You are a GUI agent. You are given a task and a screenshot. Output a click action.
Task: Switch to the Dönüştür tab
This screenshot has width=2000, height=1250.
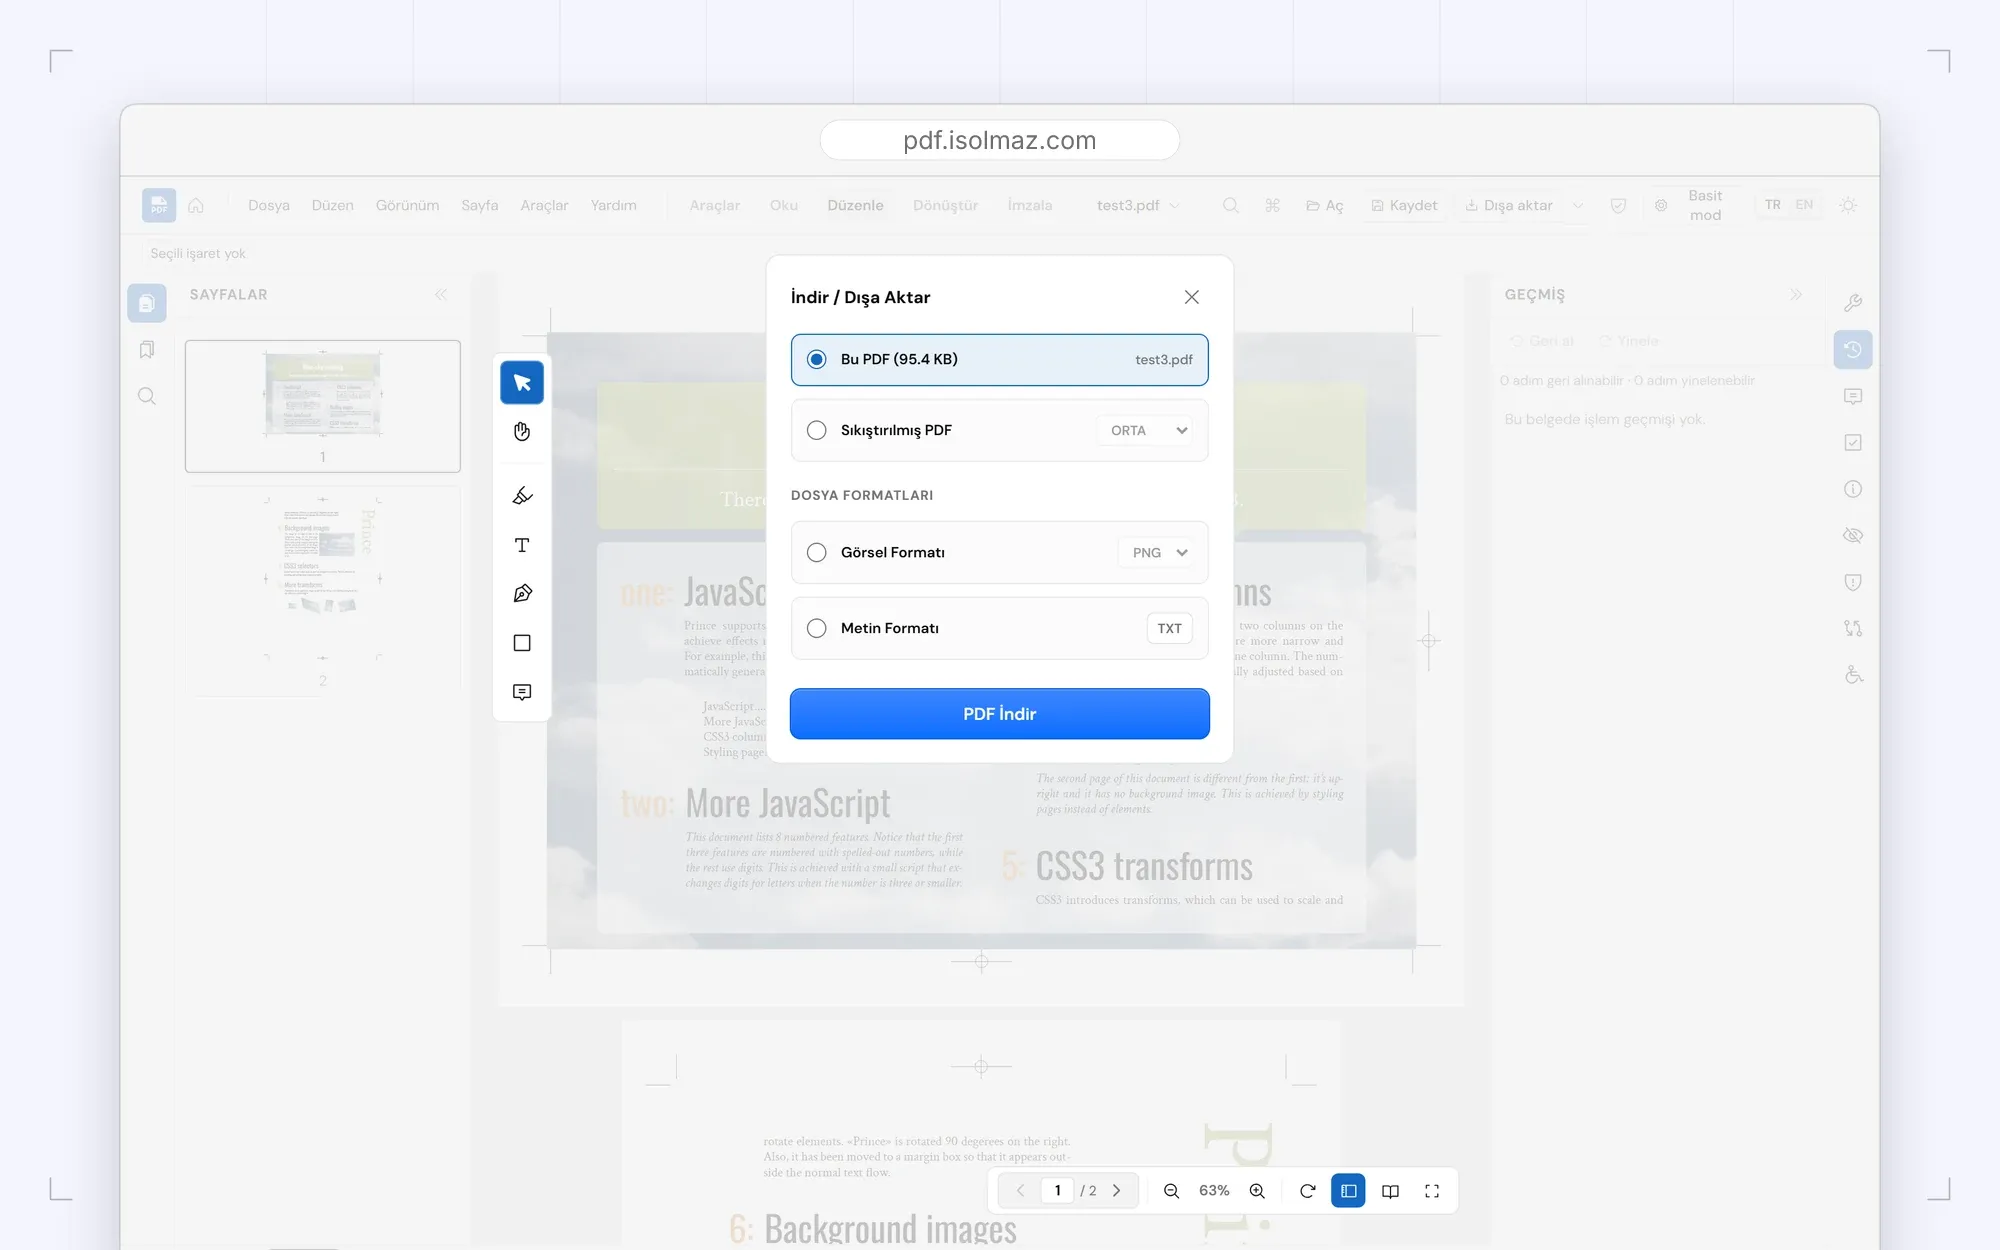point(945,205)
